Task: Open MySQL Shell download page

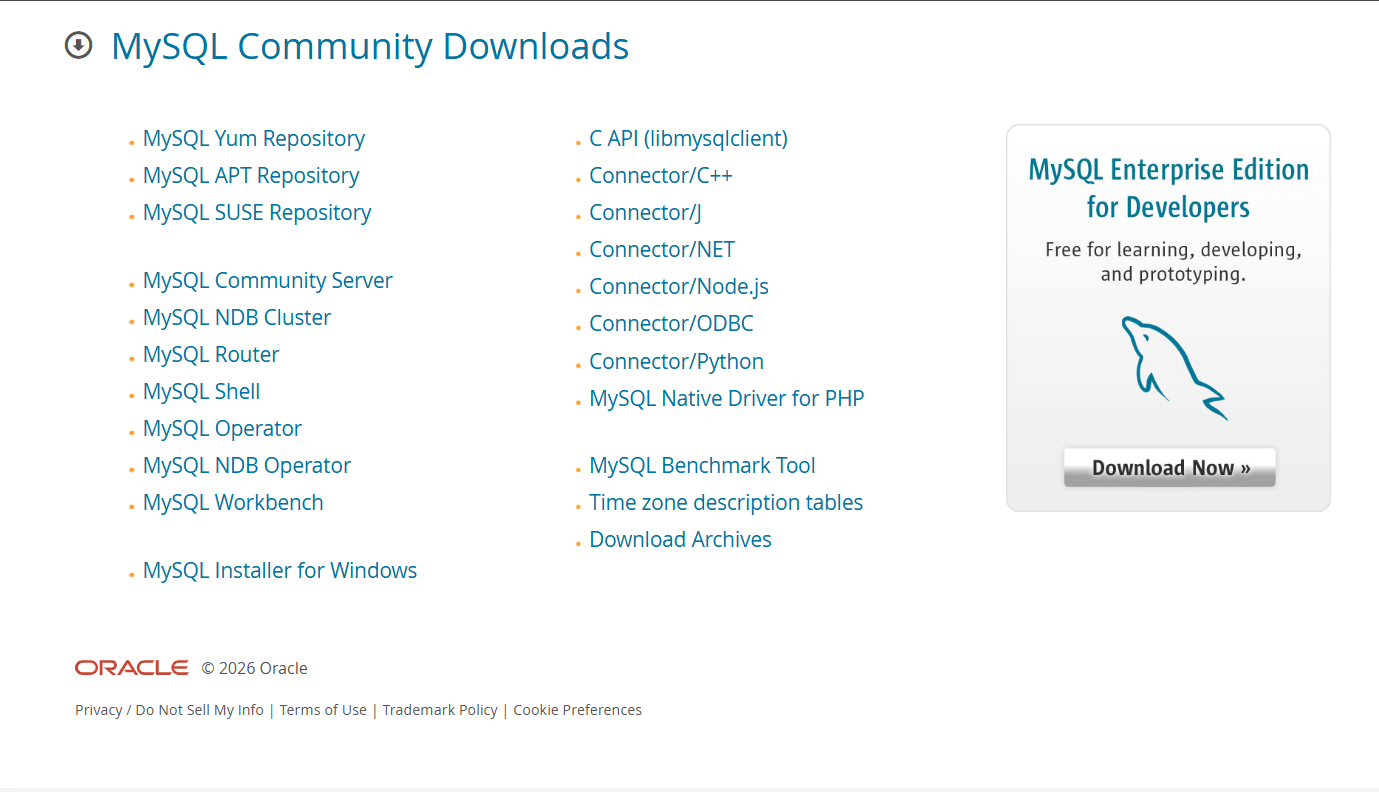Action: (x=202, y=391)
